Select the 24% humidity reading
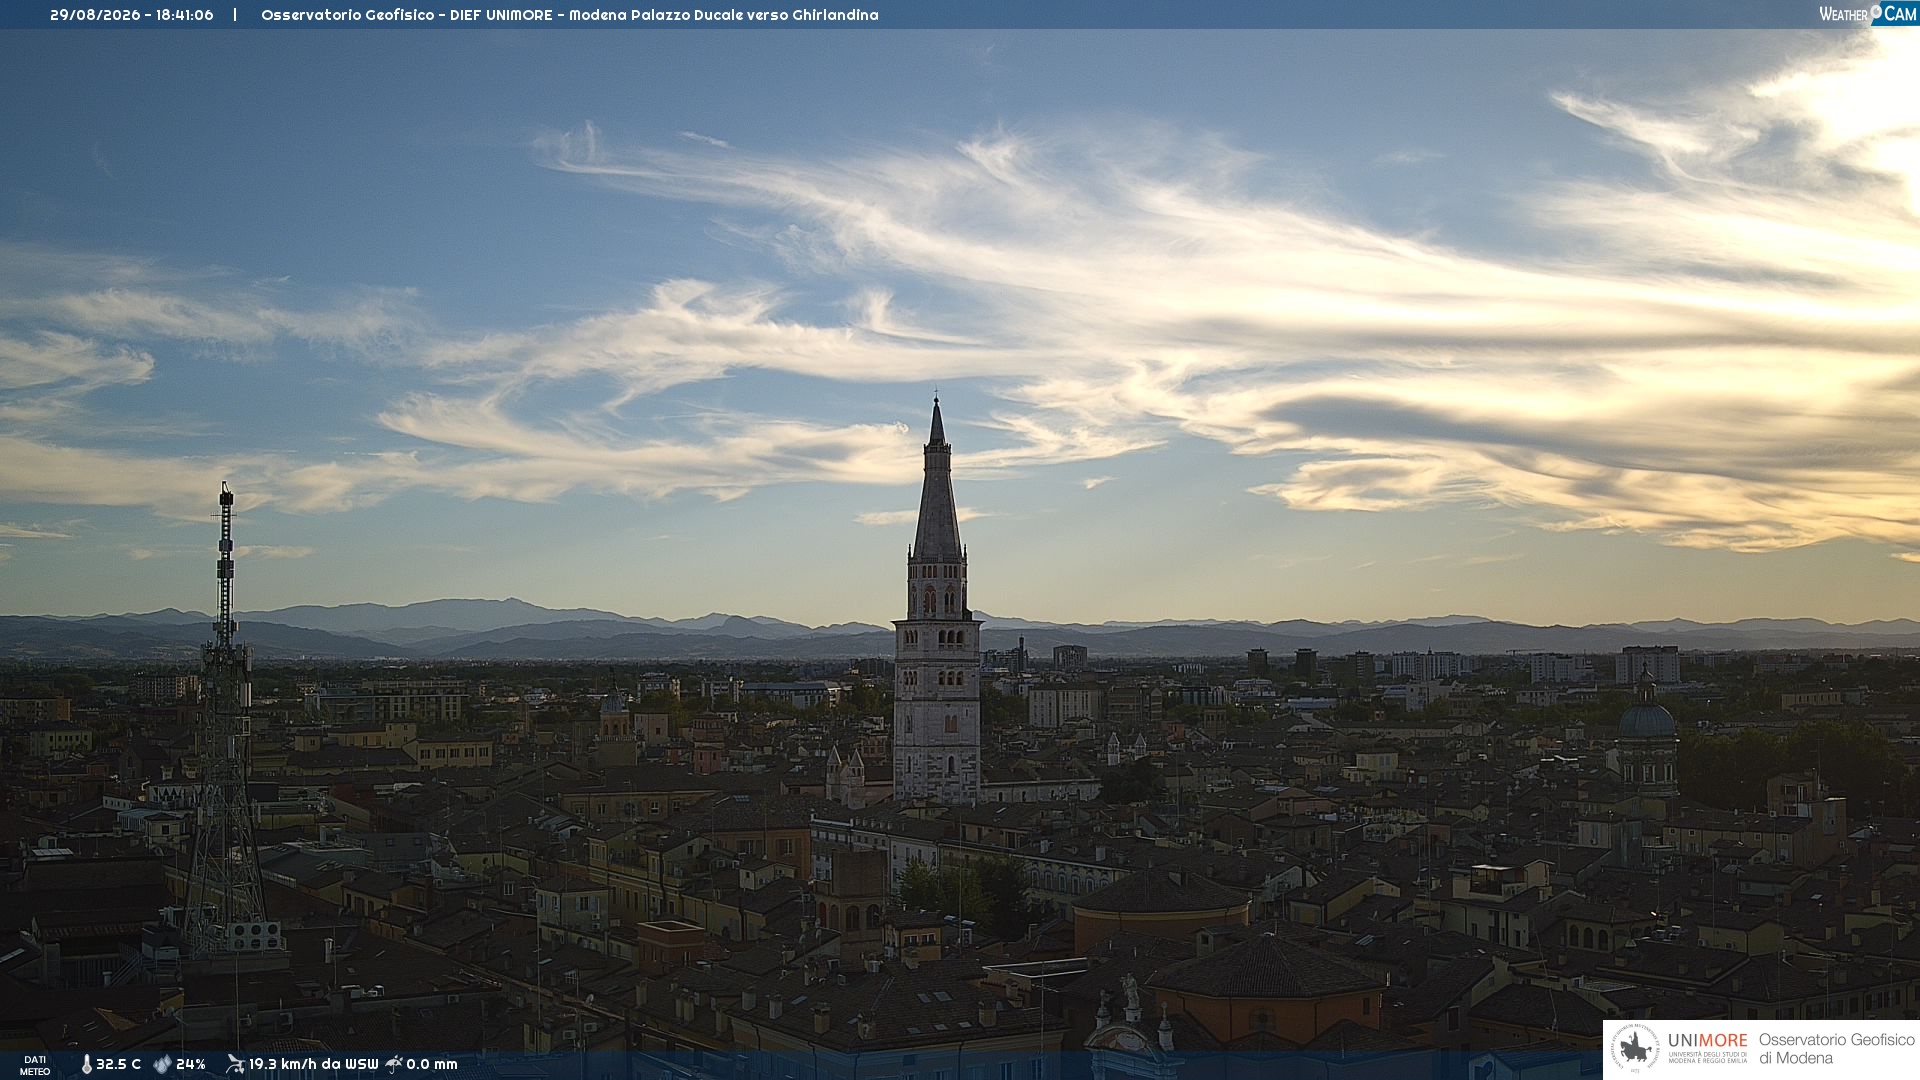 [x=190, y=1065]
